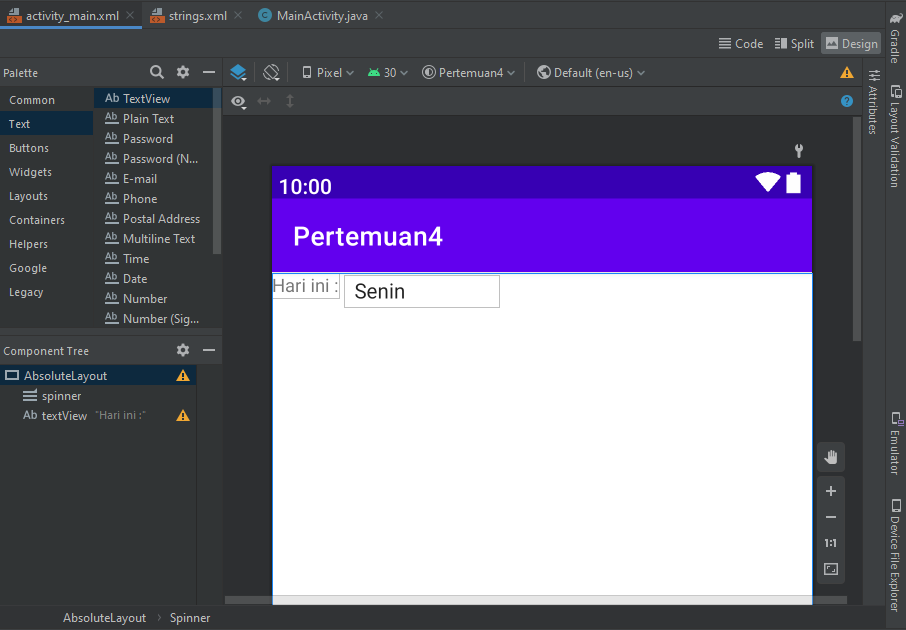The width and height of the screenshot is (906, 630).
Task: Zoom in with plus button
Action: pos(830,491)
